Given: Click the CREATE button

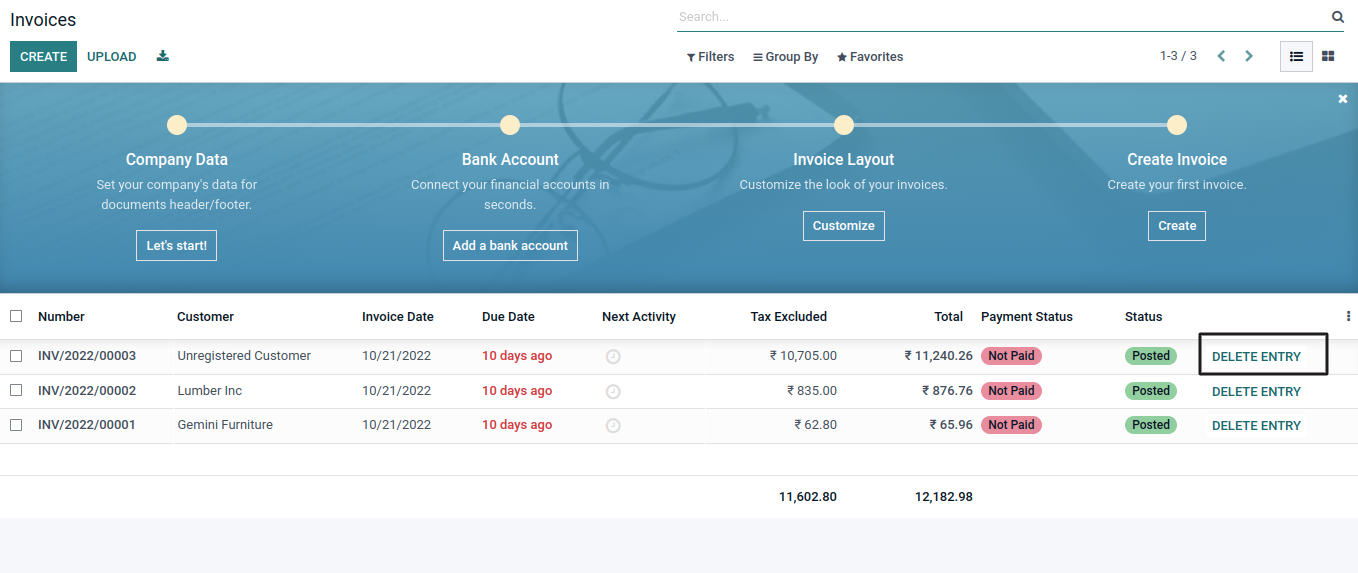Looking at the screenshot, I should [43, 57].
